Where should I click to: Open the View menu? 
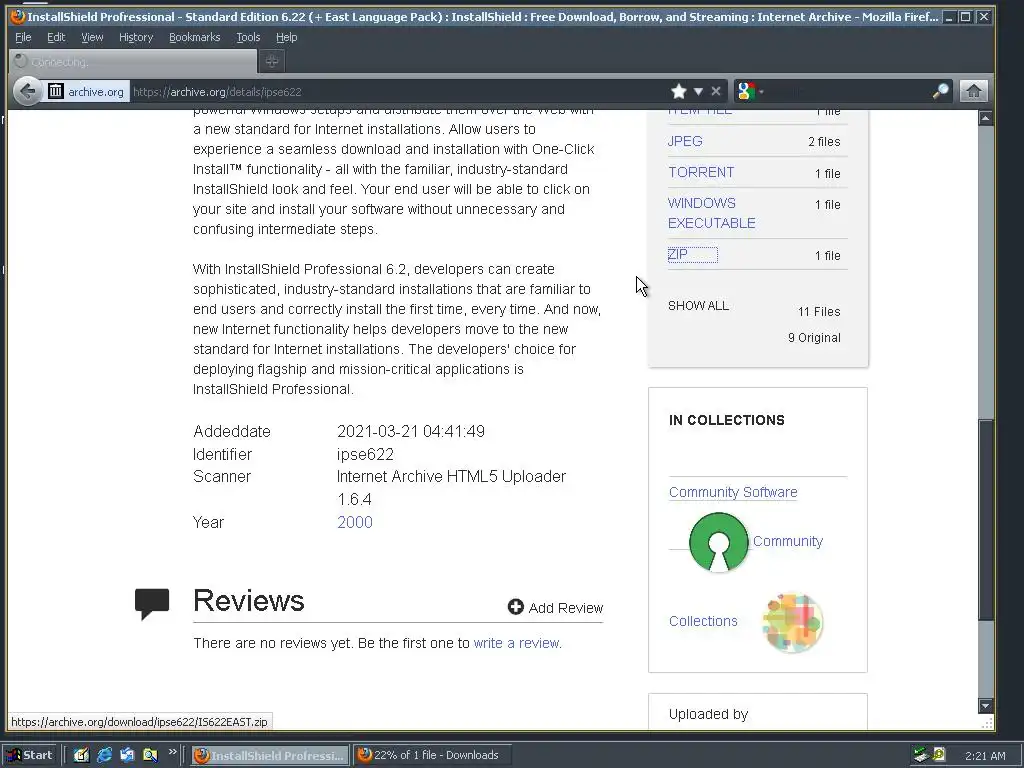coord(92,37)
